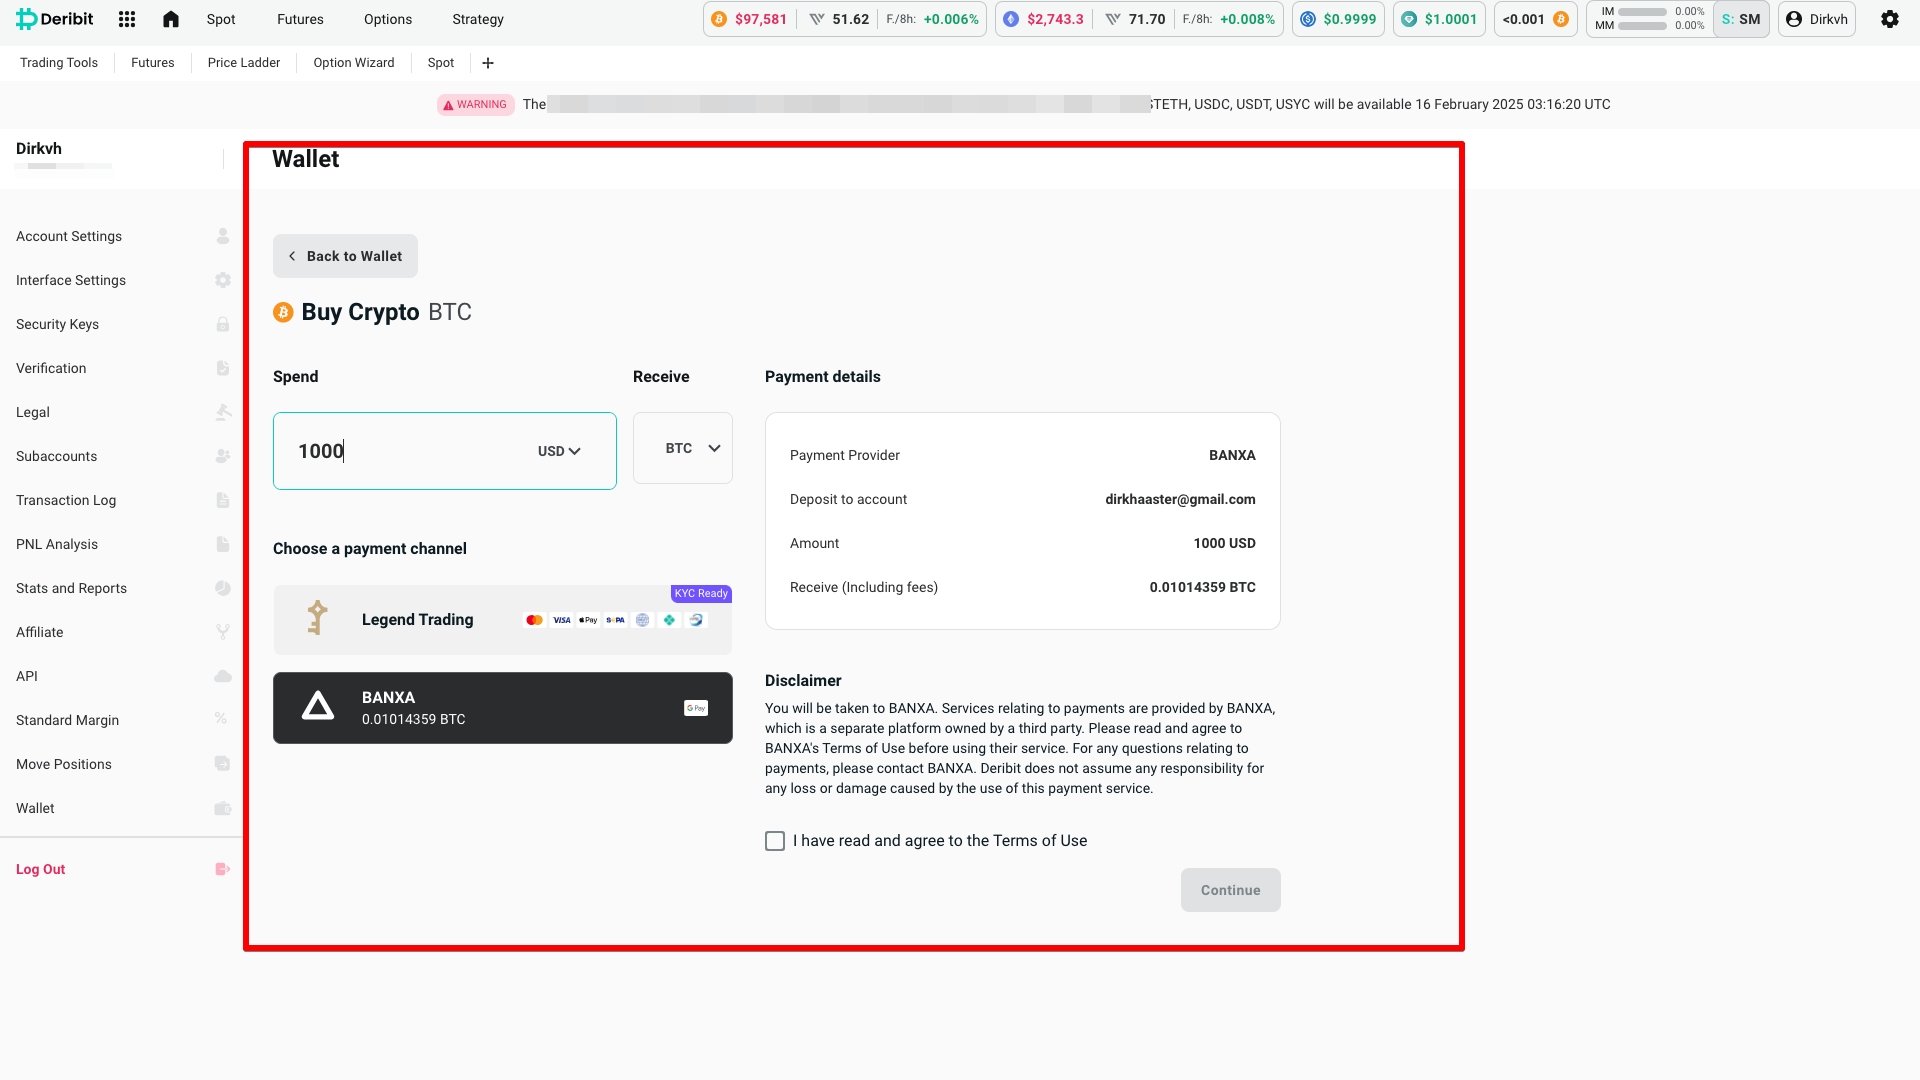Open the Options top menu
Viewport: 1920px width, 1080px height.
pyautogui.click(x=388, y=19)
